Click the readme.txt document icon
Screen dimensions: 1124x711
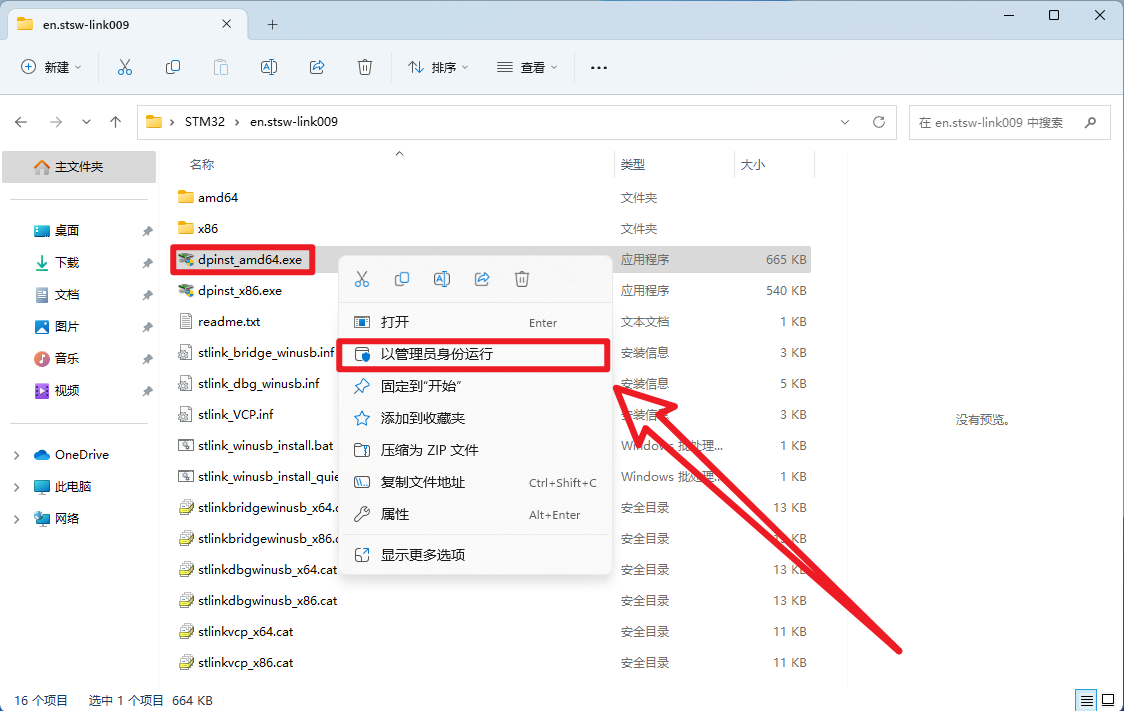pyautogui.click(x=186, y=321)
